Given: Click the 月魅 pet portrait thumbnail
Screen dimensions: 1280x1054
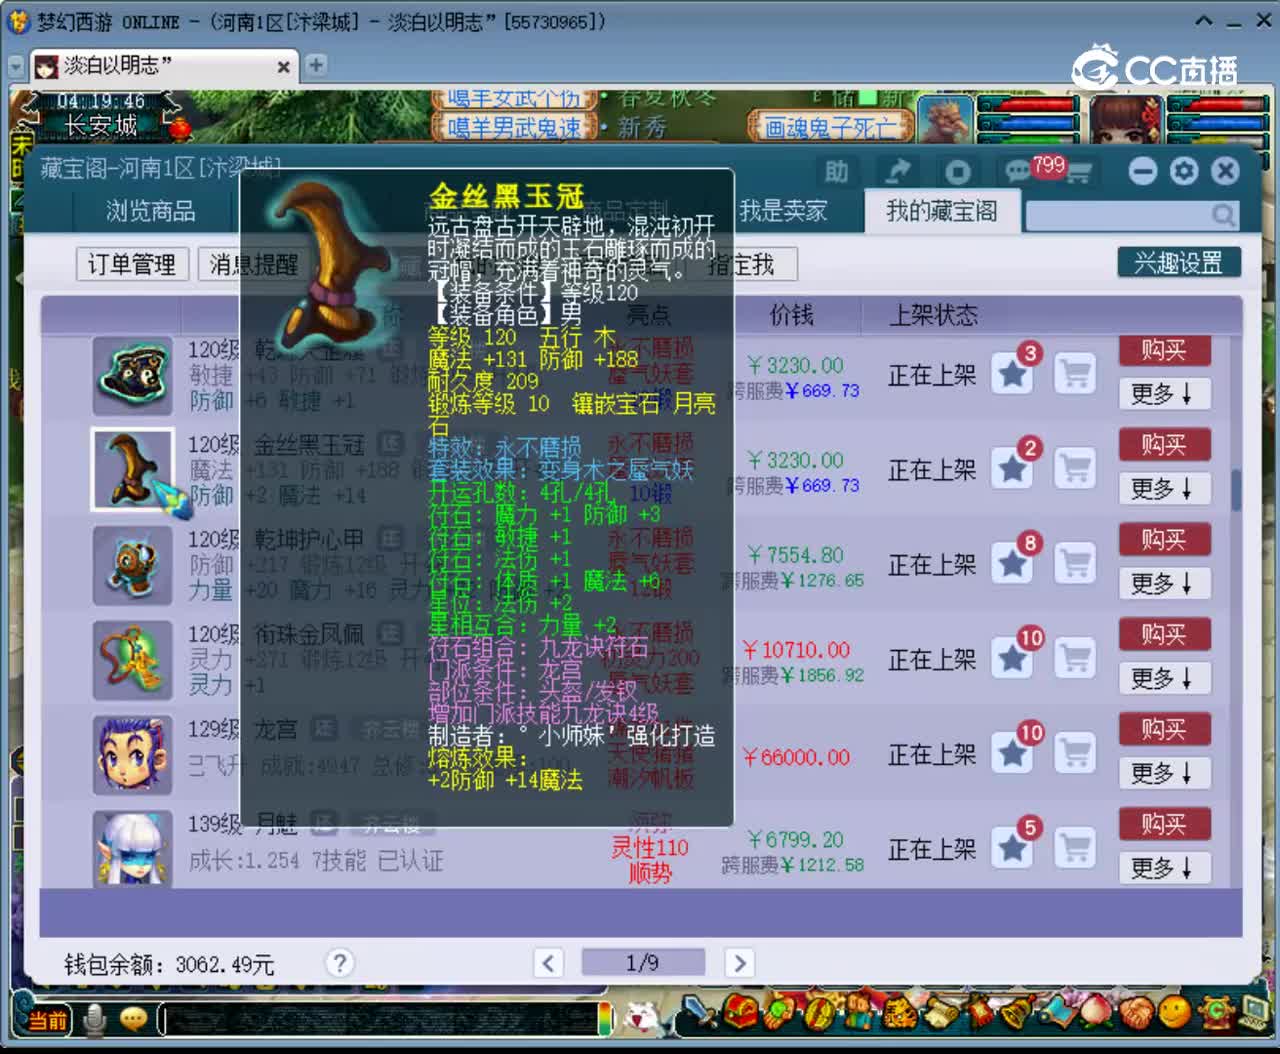Looking at the screenshot, I should click(132, 849).
